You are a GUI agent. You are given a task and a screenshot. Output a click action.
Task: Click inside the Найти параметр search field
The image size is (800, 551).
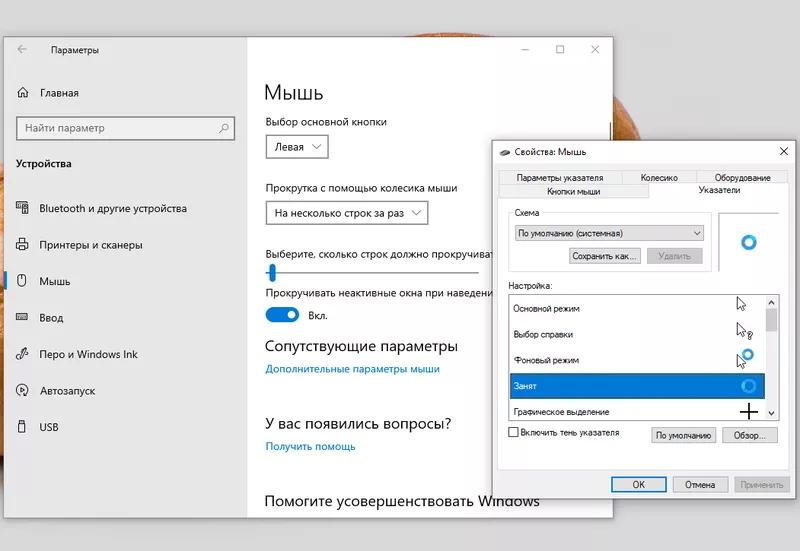(126, 128)
